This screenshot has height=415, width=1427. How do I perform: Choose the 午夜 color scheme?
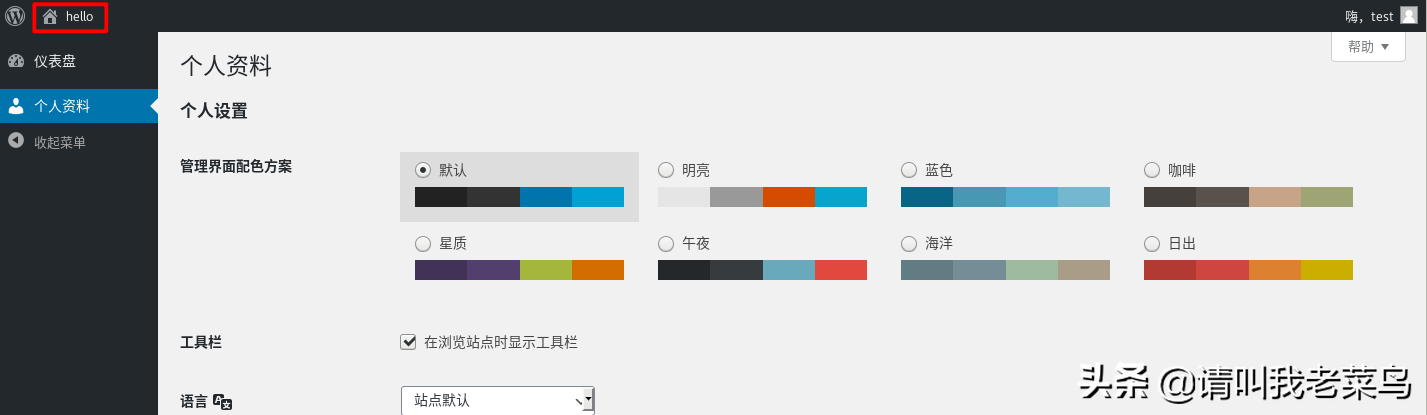tap(666, 243)
